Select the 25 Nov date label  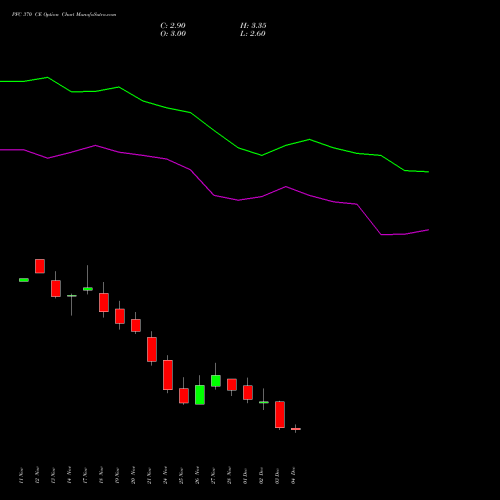[x=181, y=476]
